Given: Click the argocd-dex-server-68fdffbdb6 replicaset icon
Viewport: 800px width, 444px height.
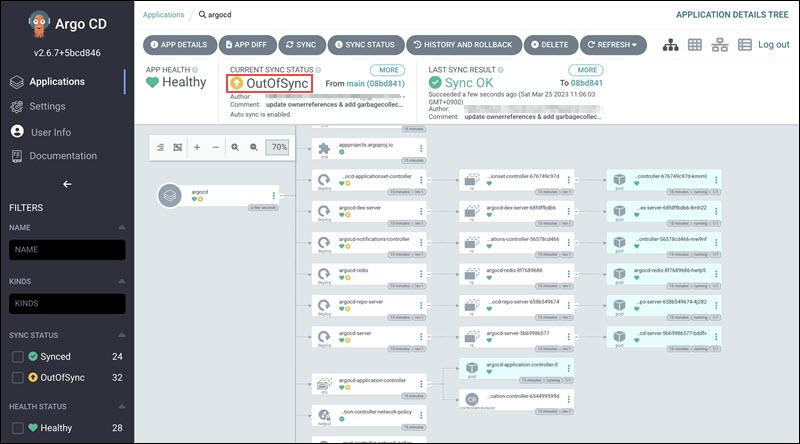Looking at the screenshot, I should [472, 211].
